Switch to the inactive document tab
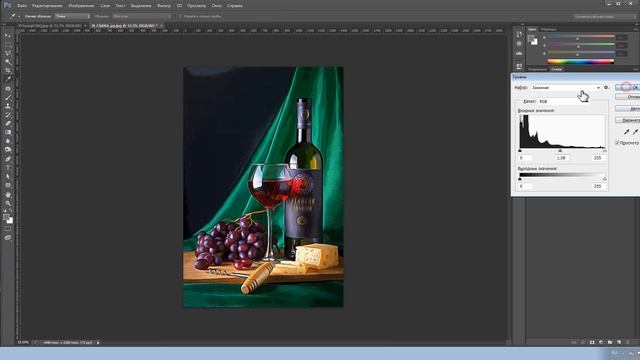 pyautogui.click(x=49, y=26)
